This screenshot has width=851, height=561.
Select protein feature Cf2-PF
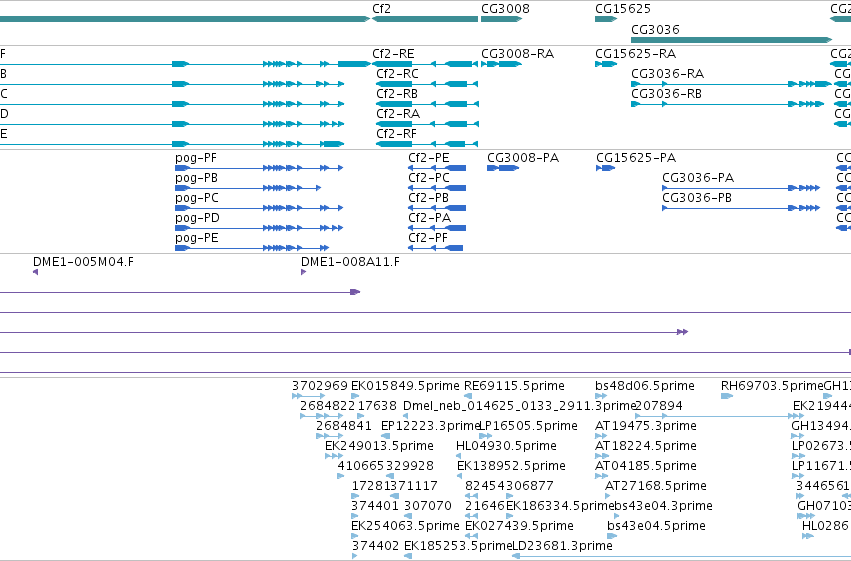[x=436, y=248]
